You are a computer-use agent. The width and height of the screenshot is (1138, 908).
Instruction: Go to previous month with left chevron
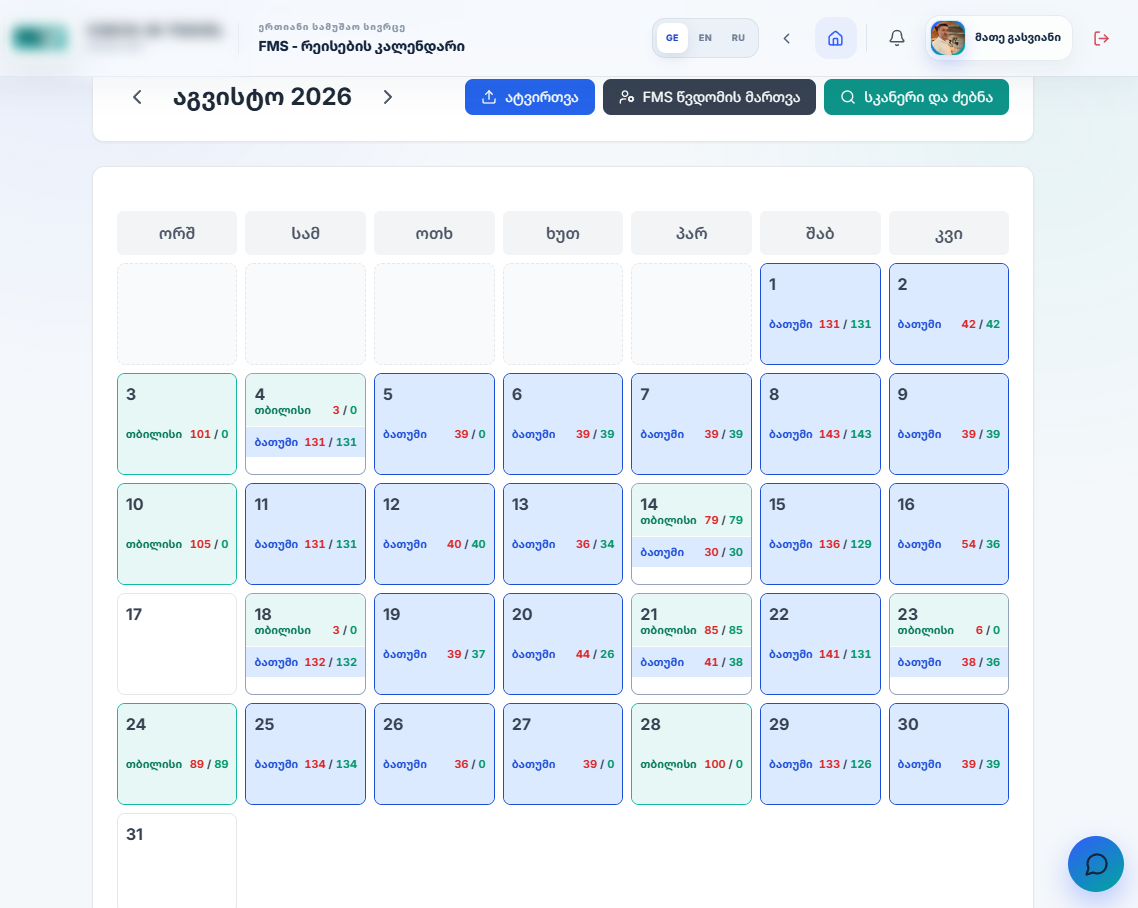click(x=136, y=97)
